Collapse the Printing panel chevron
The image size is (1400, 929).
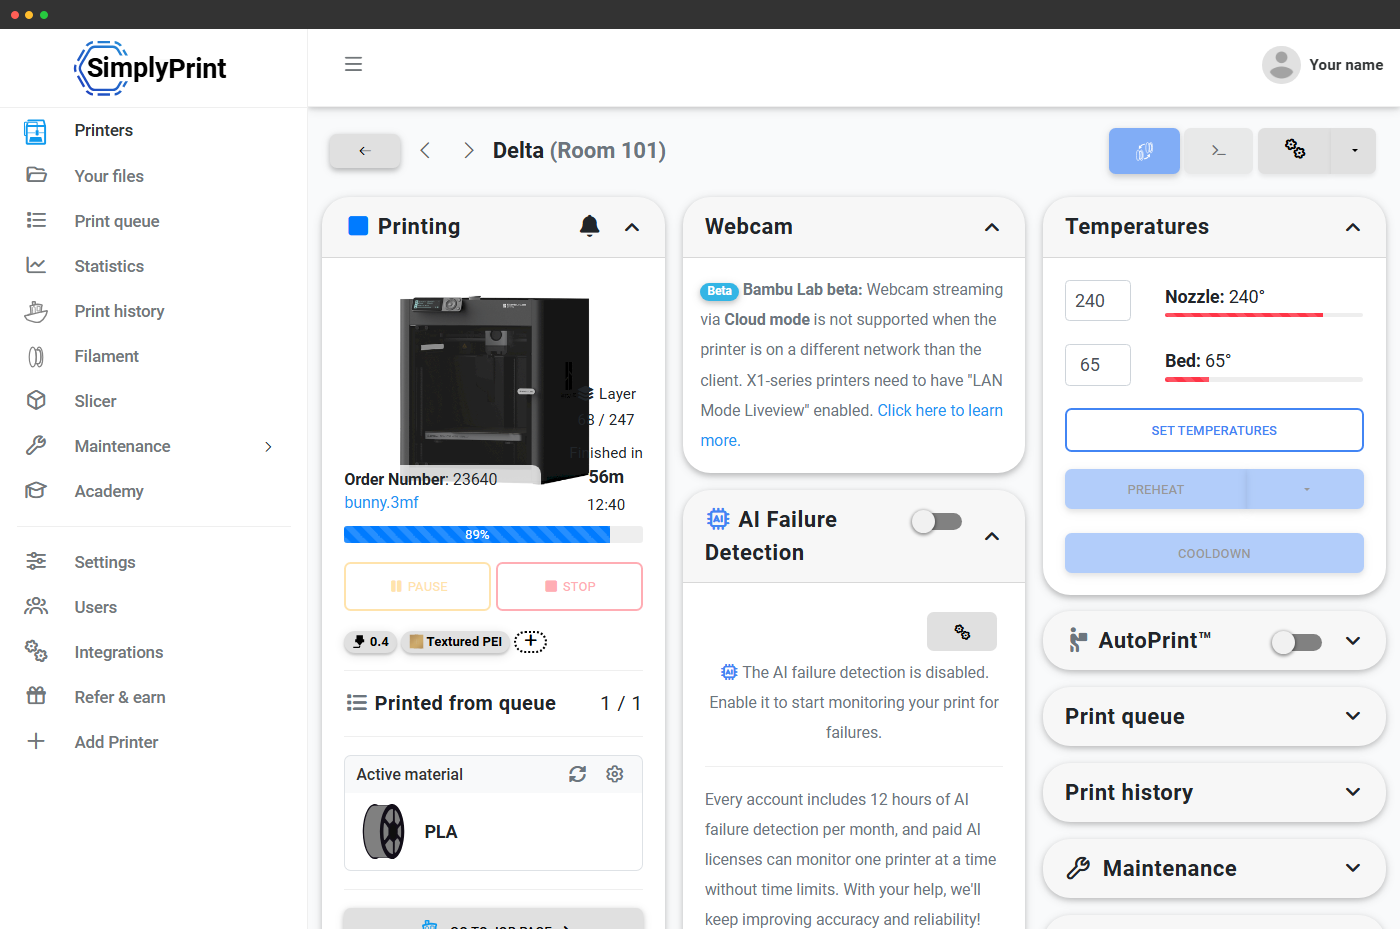[x=632, y=227]
